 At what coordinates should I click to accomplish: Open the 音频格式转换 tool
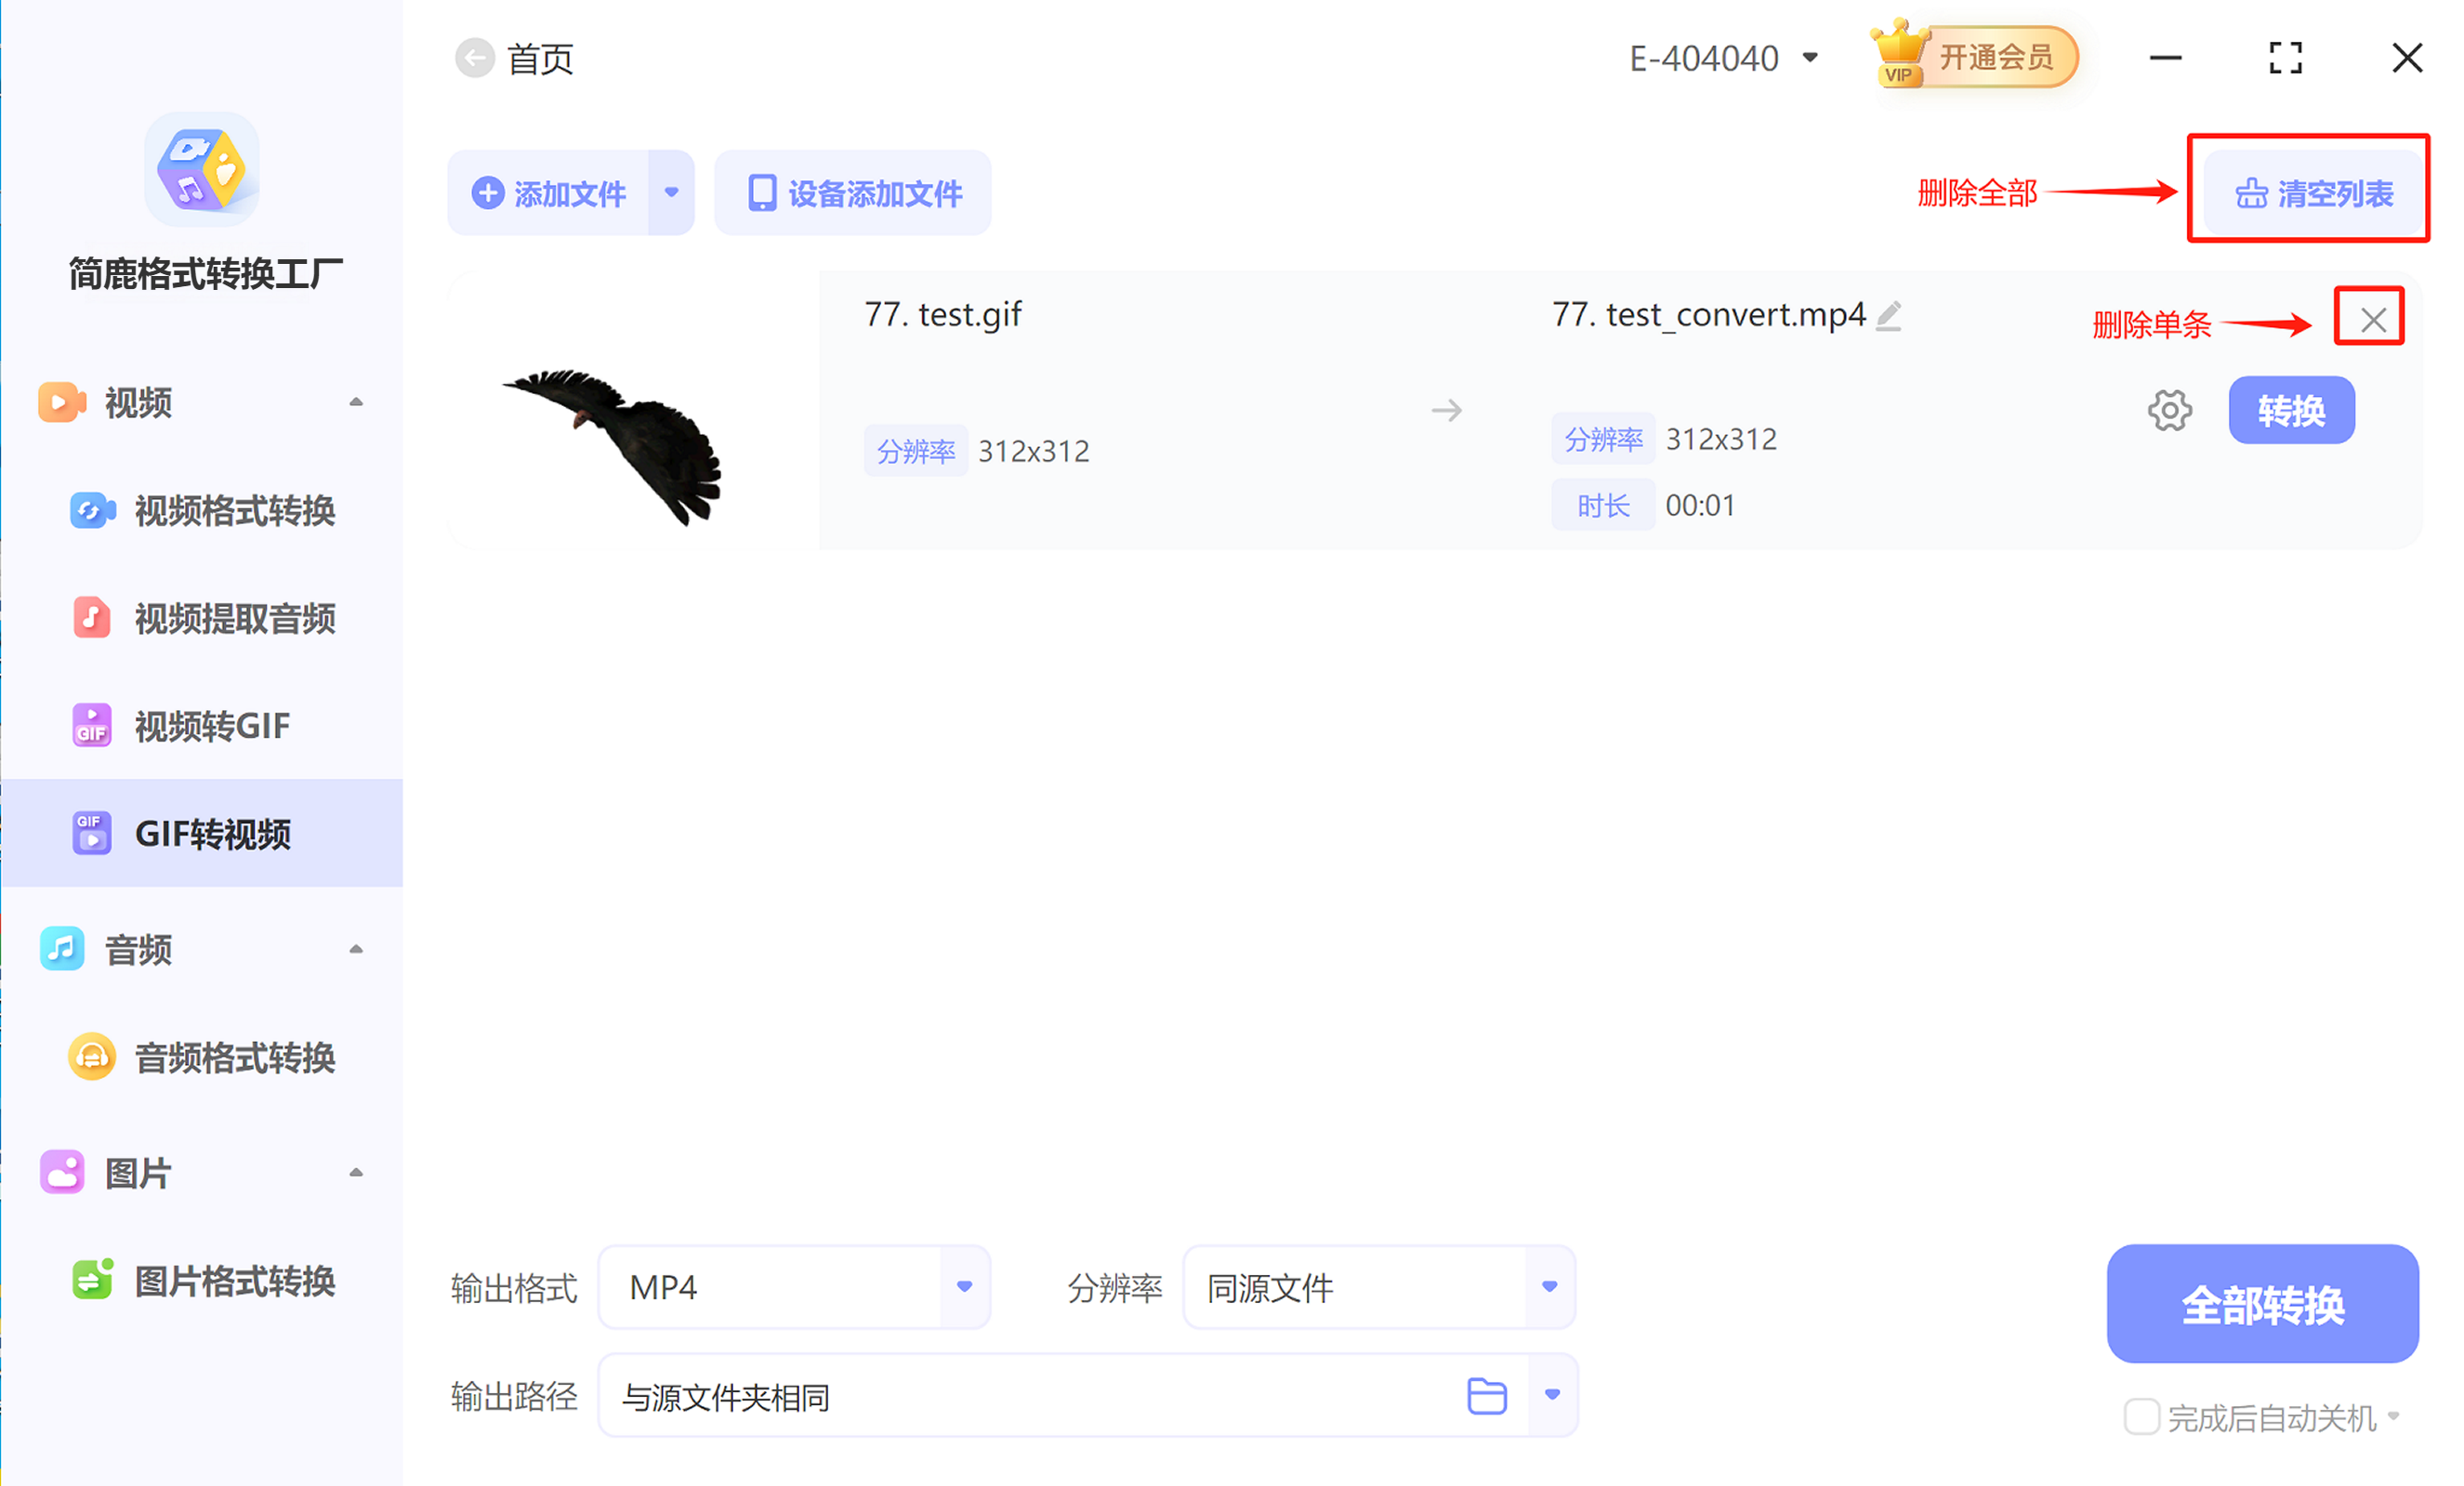[x=91, y=1057]
